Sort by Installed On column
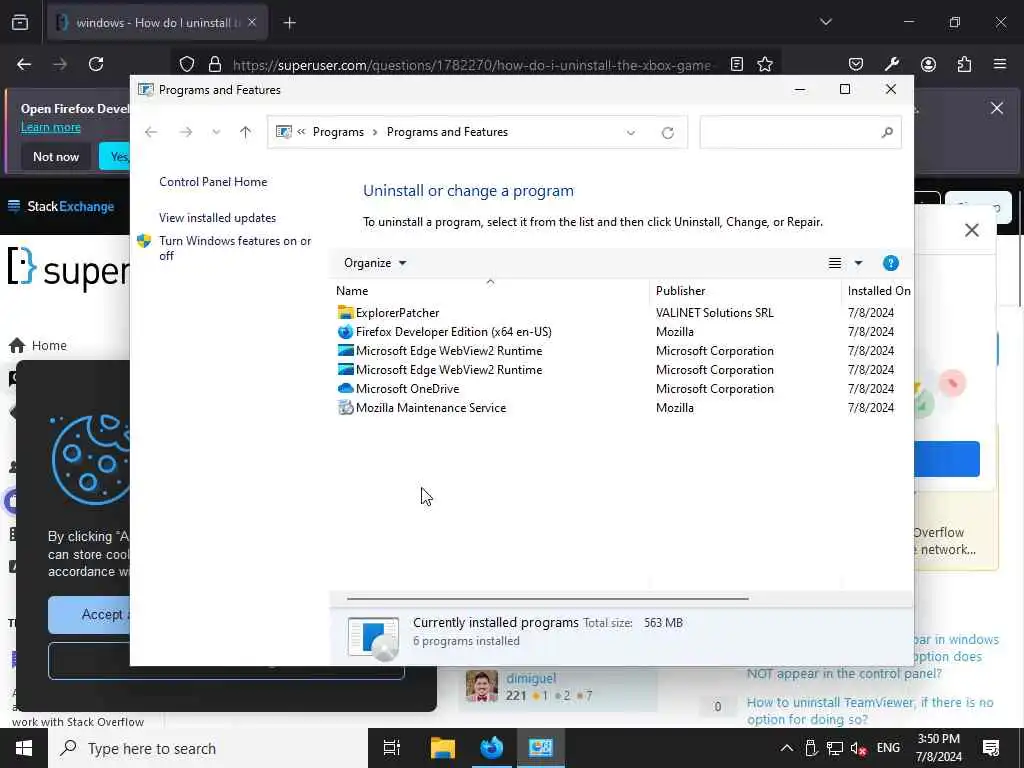The width and height of the screenshot is (1024, 768). (878, 290)
